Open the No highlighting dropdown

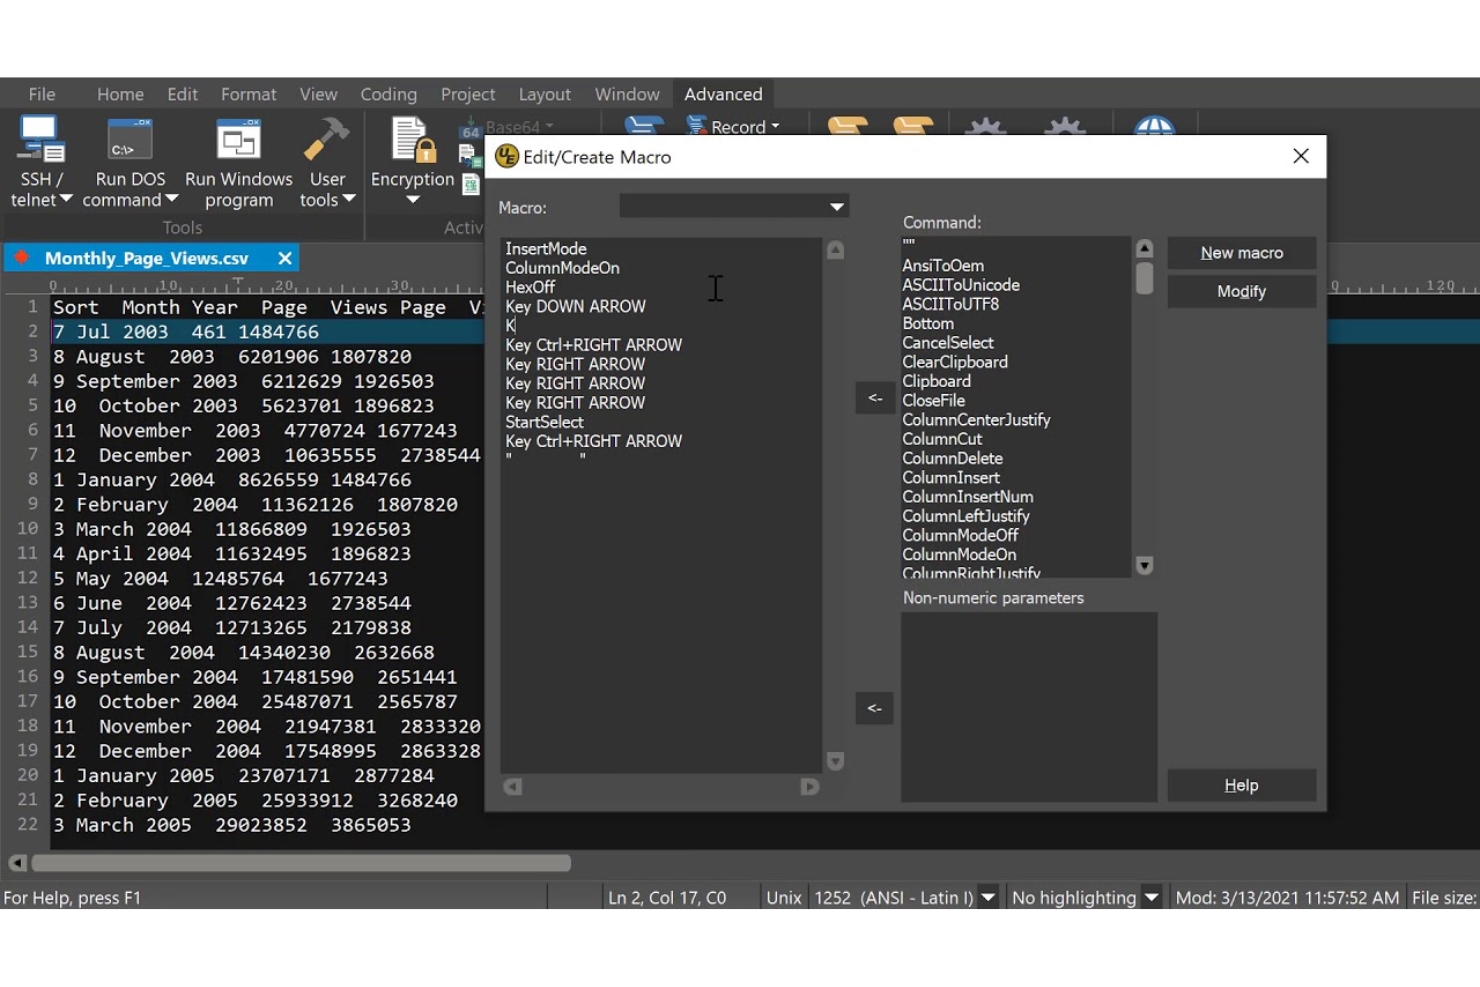(x=1152, y=897)
